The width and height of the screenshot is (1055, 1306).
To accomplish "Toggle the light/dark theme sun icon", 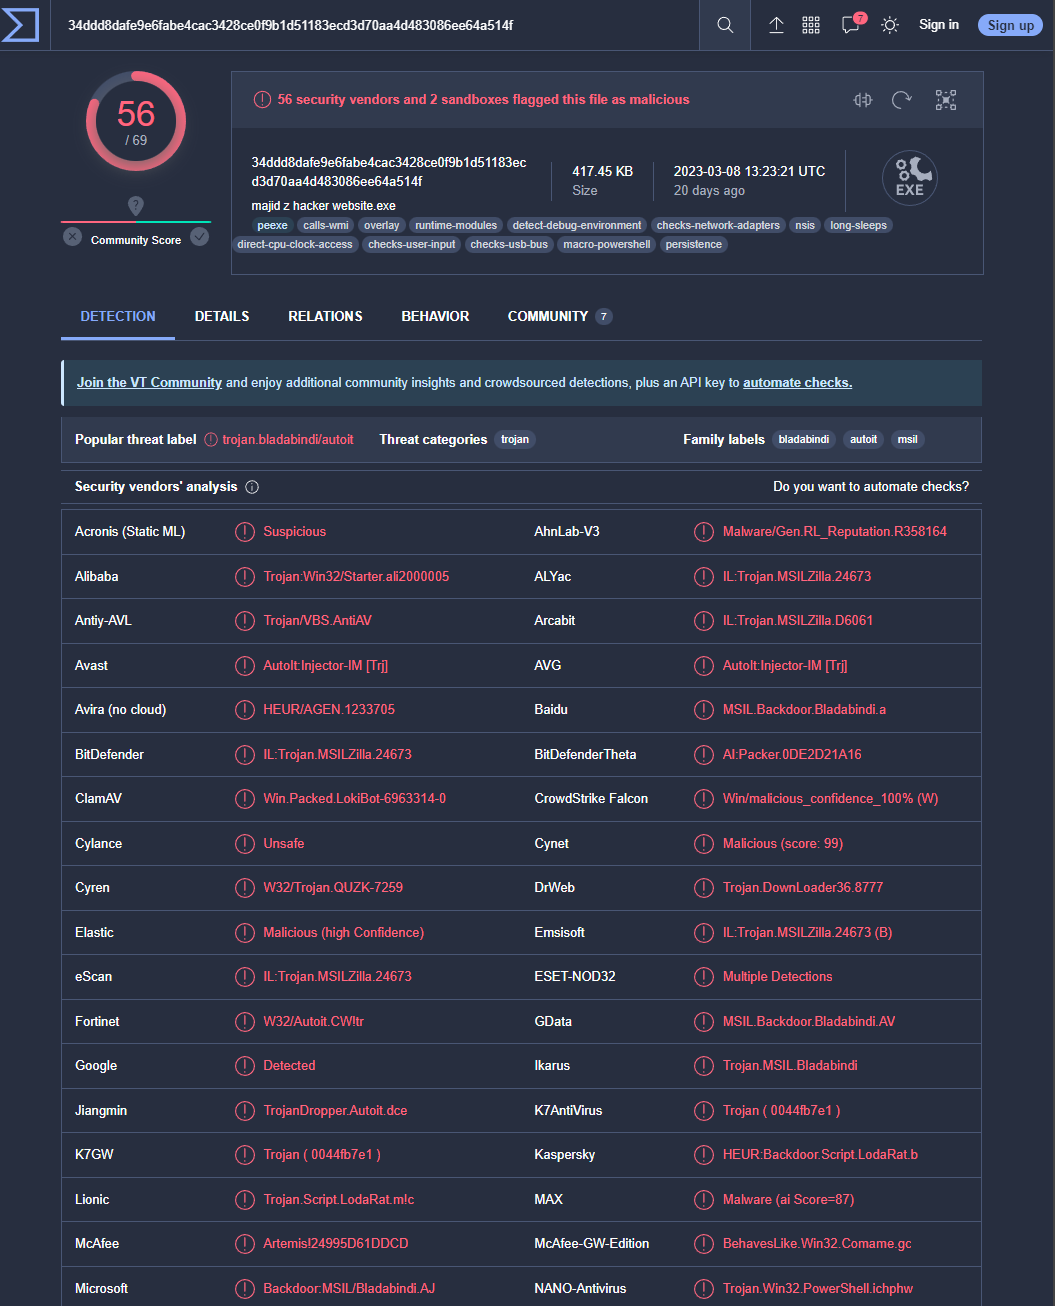I will pos(890,25).
